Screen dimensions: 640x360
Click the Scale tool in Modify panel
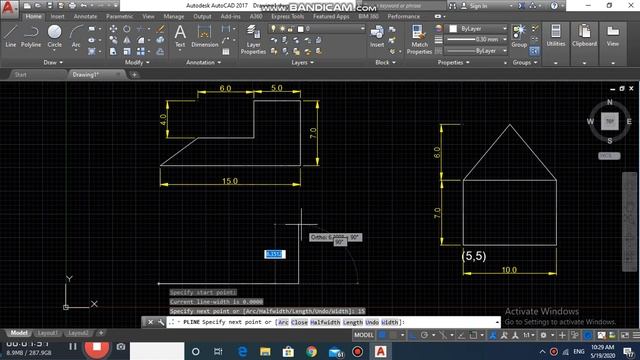pyautogui.click(x=127, y=52)
